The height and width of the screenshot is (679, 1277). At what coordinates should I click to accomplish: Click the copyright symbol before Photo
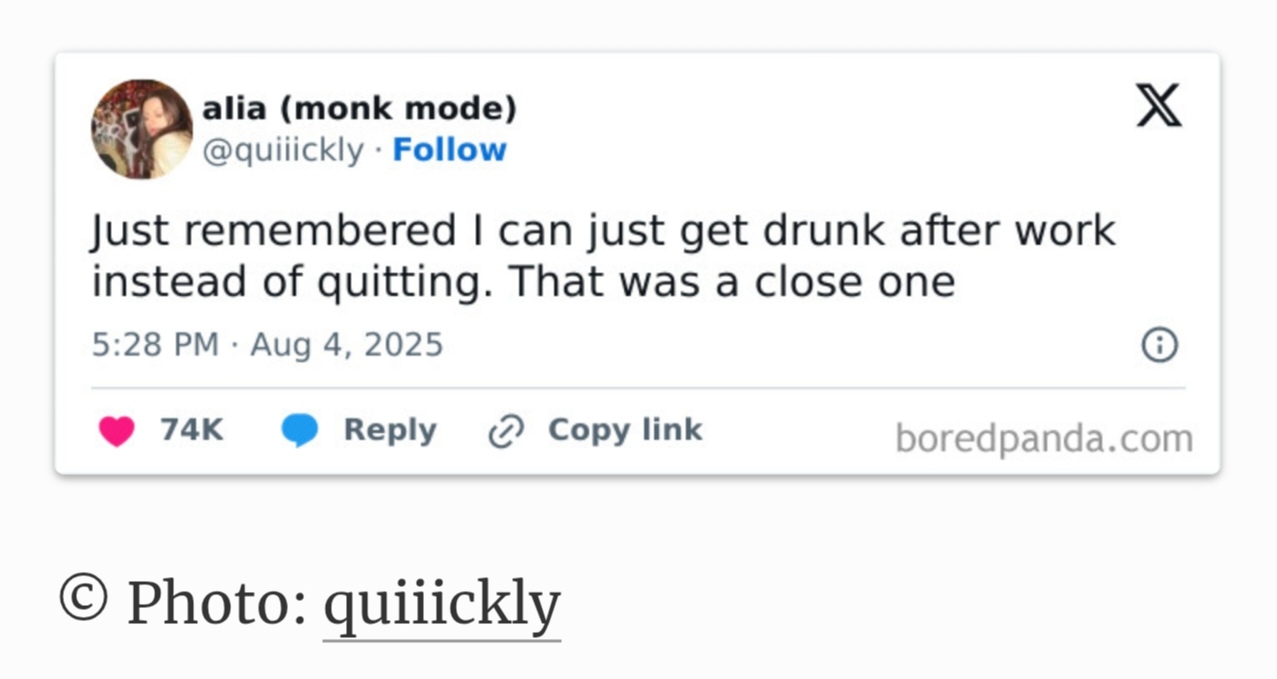83,598
